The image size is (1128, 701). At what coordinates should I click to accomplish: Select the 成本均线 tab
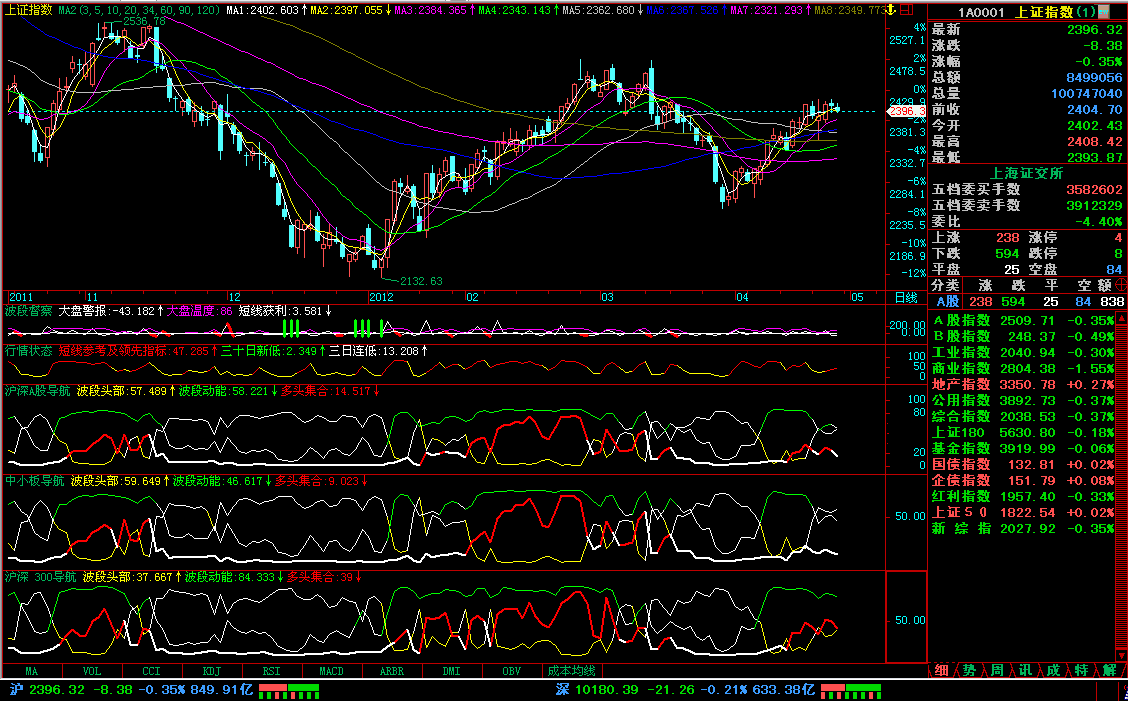tap(572, 671)
